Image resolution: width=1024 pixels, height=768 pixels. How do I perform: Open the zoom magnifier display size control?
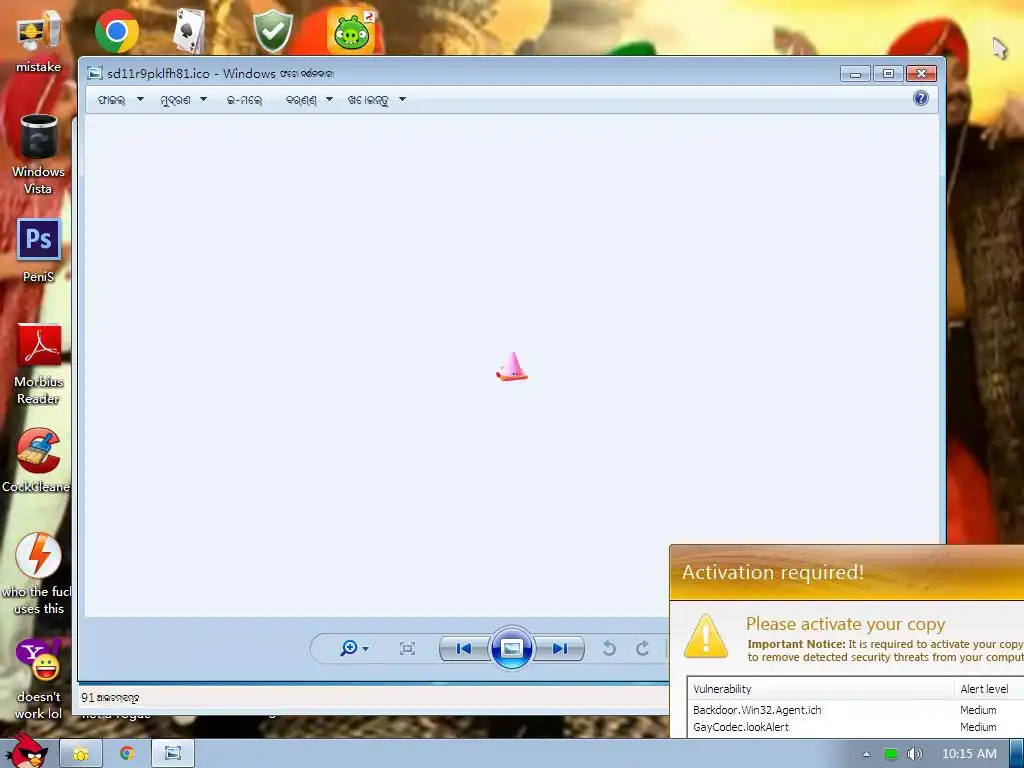354,648
